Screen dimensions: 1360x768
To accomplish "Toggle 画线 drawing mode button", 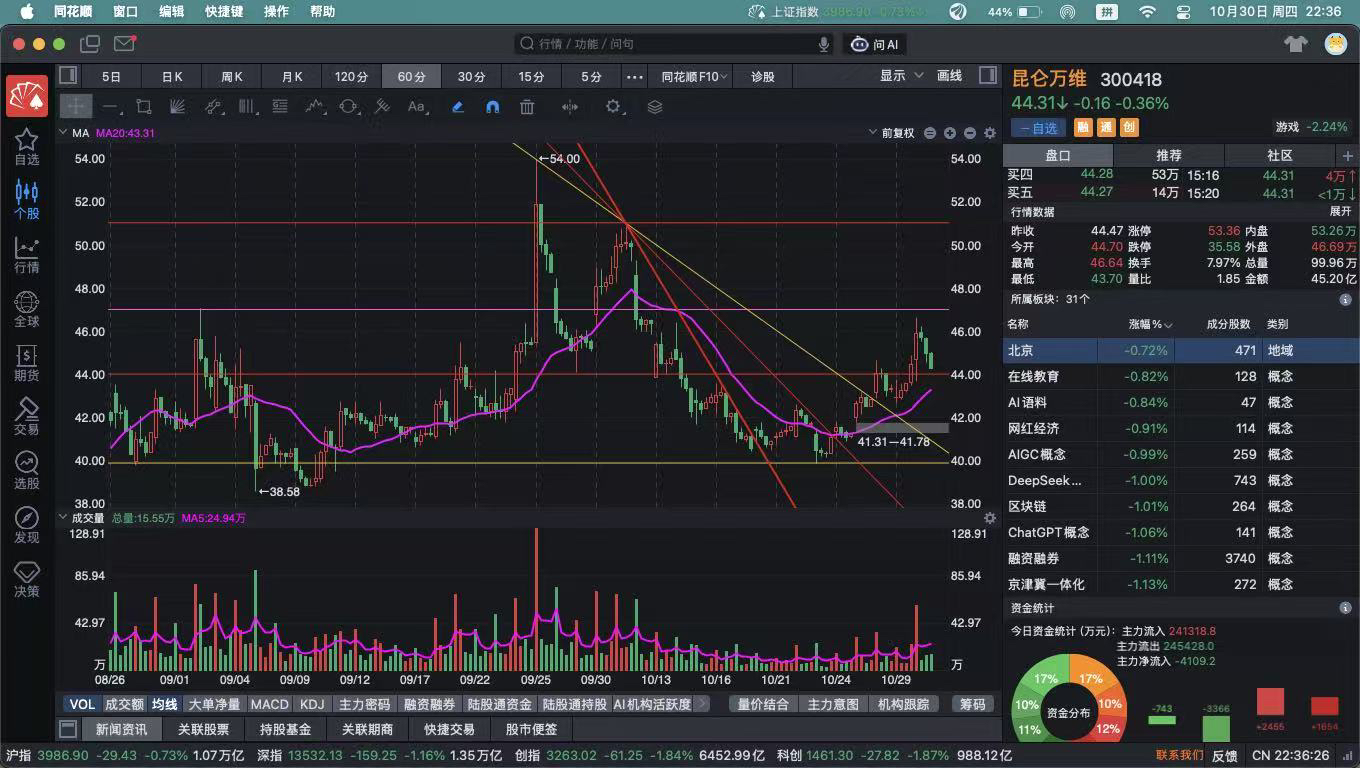I will pos(949,76).
